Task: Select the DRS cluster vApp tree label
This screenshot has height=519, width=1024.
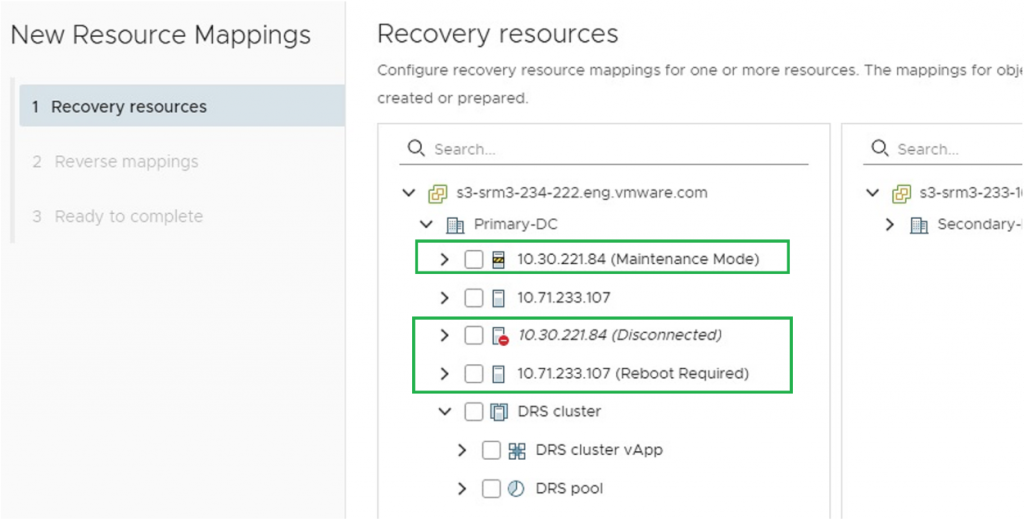Action: click(x=599, y=450)
